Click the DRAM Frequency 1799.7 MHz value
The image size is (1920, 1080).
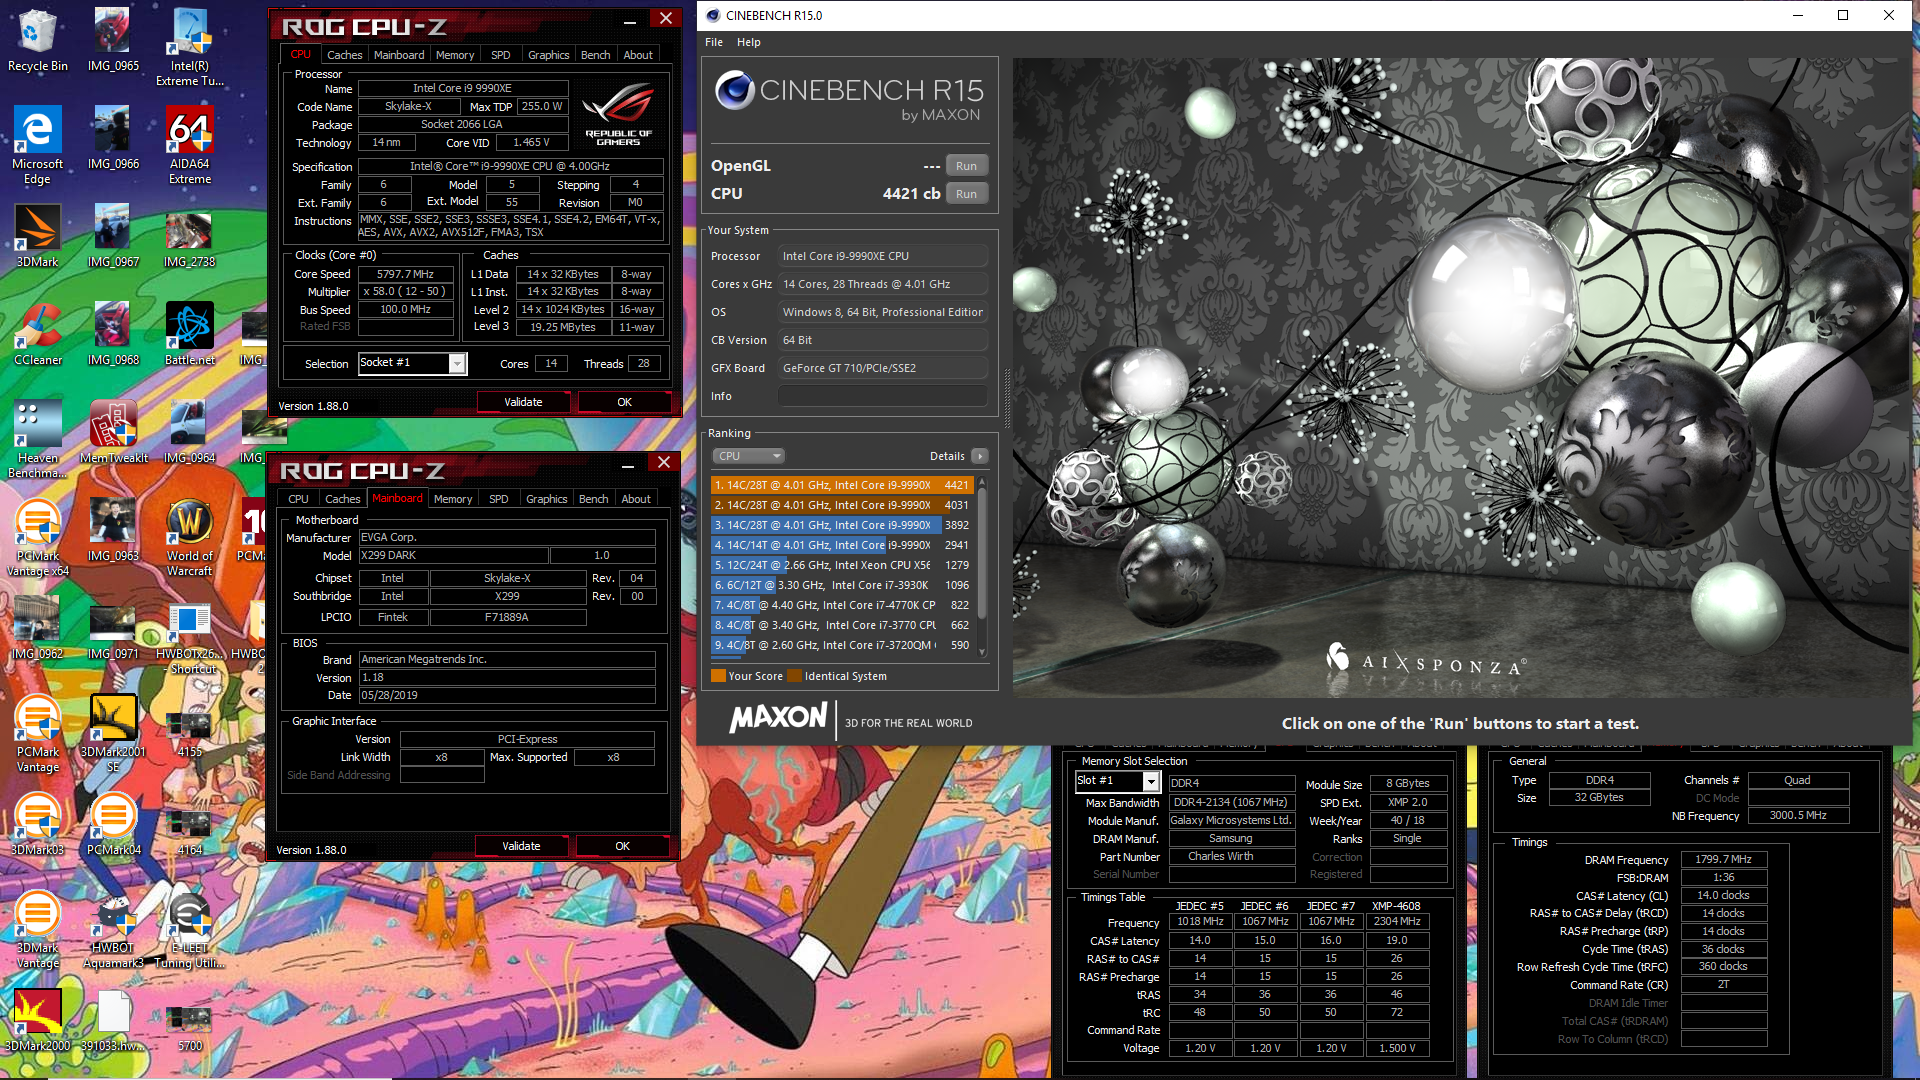[1723, 860]
